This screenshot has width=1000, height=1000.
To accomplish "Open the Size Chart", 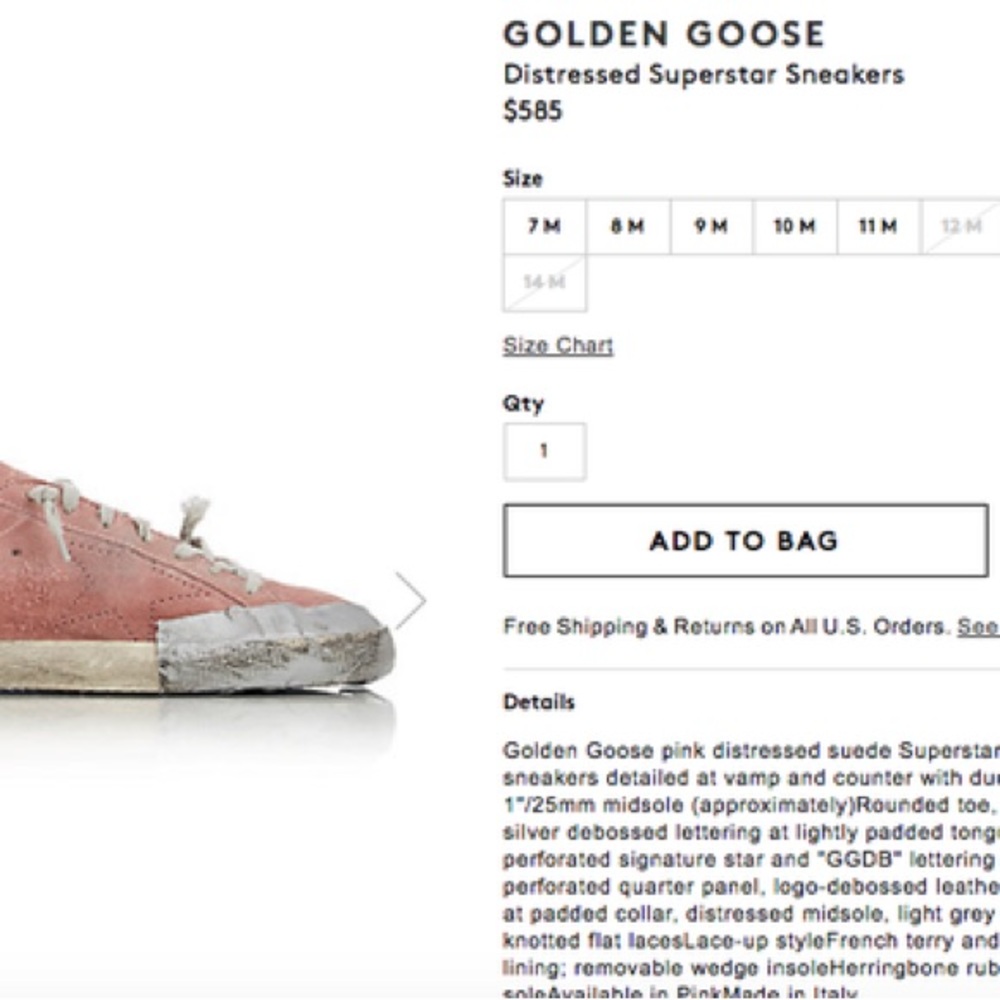I will tap(558, 344).
